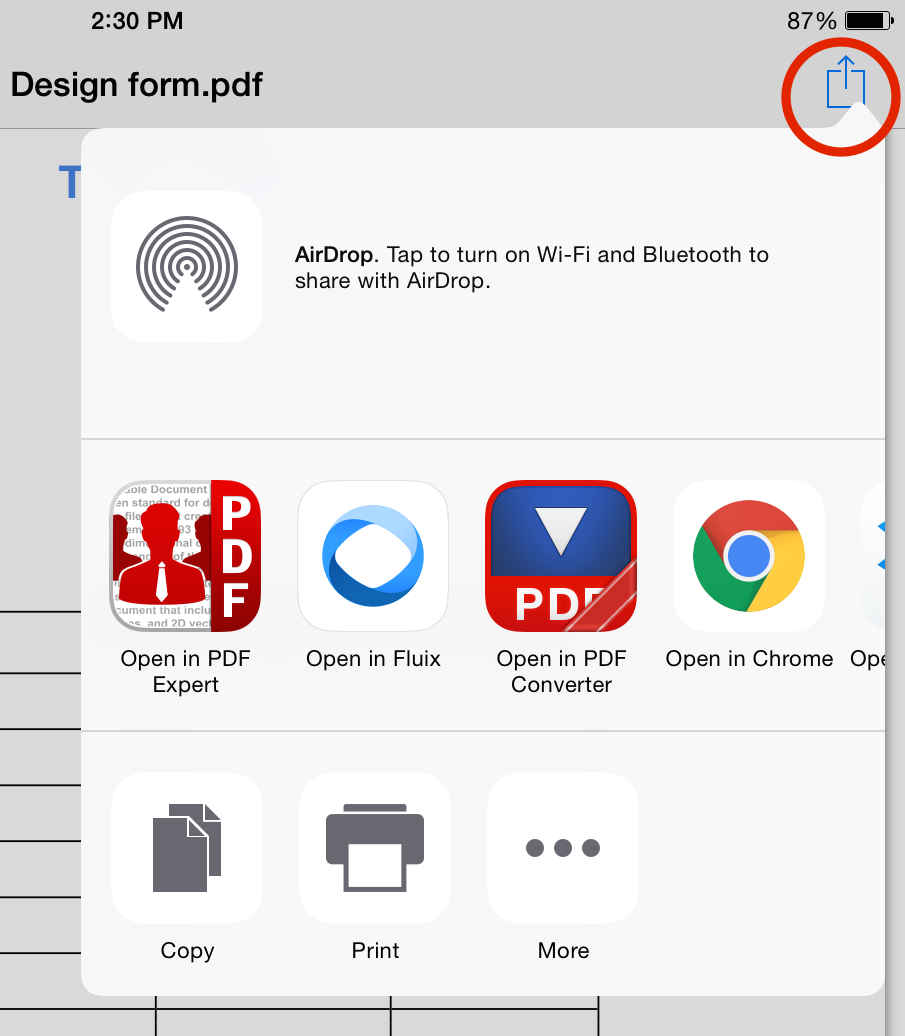Tap the AirDrop radar icon
The image size is (905, 1036).
[187, 267]
